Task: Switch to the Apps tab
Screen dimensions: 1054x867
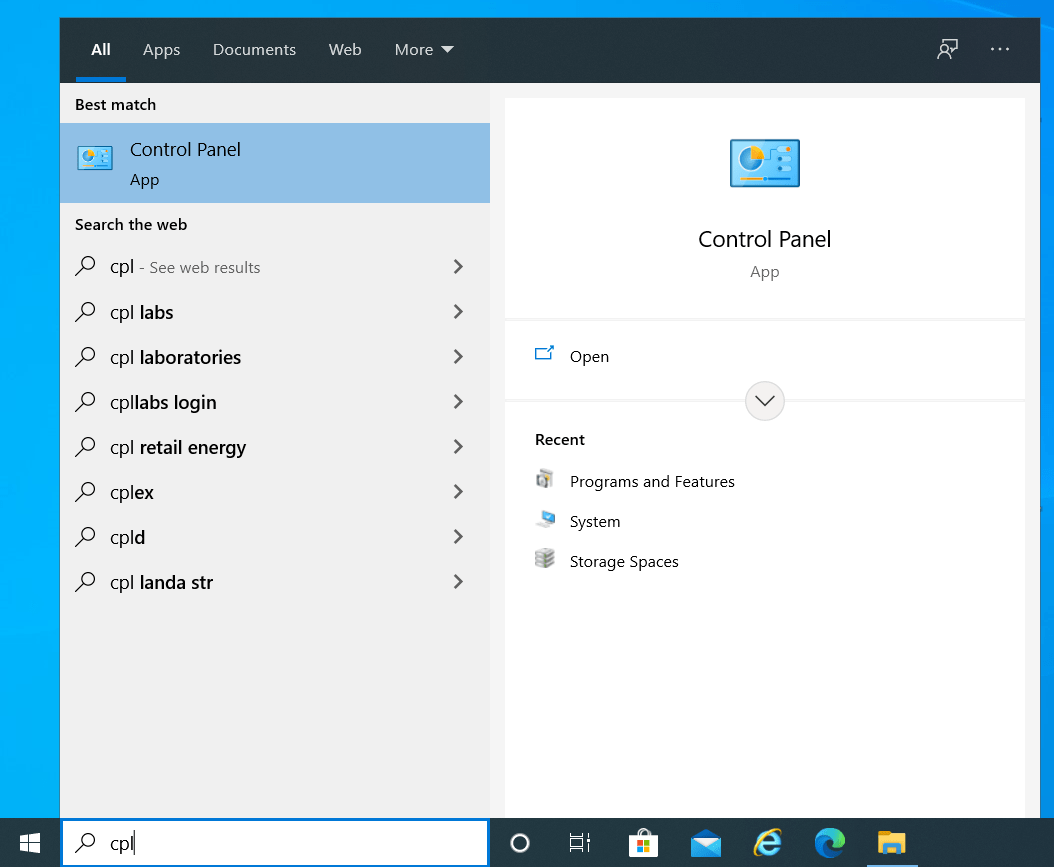Action: (161, 49)
